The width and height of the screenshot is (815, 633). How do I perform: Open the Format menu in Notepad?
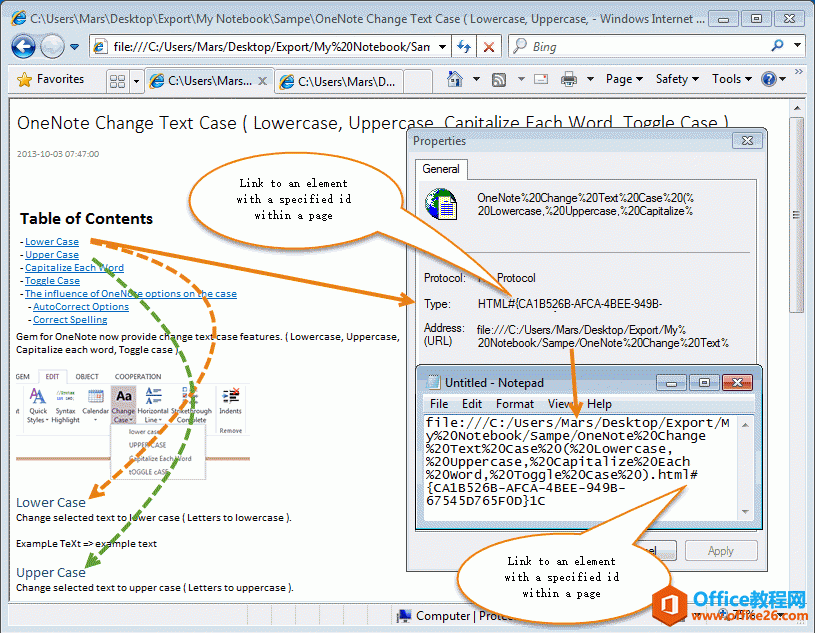(x=514, y=404)
